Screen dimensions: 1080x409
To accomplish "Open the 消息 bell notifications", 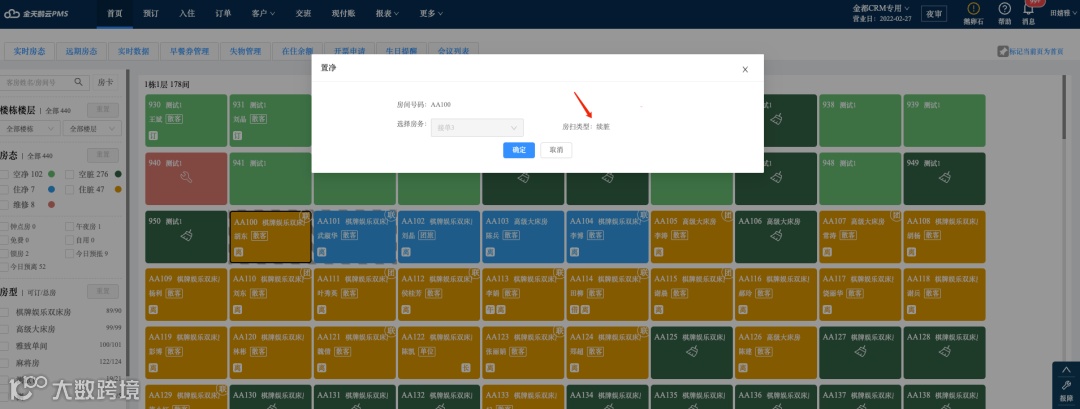I will tap(1028, 10).
